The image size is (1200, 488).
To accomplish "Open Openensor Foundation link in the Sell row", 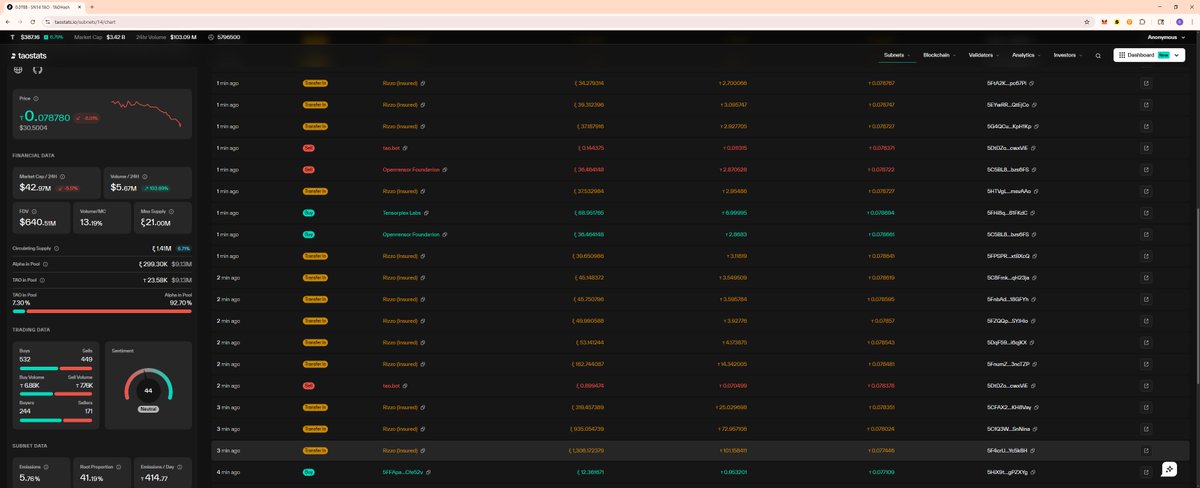I will pos(411,170).
